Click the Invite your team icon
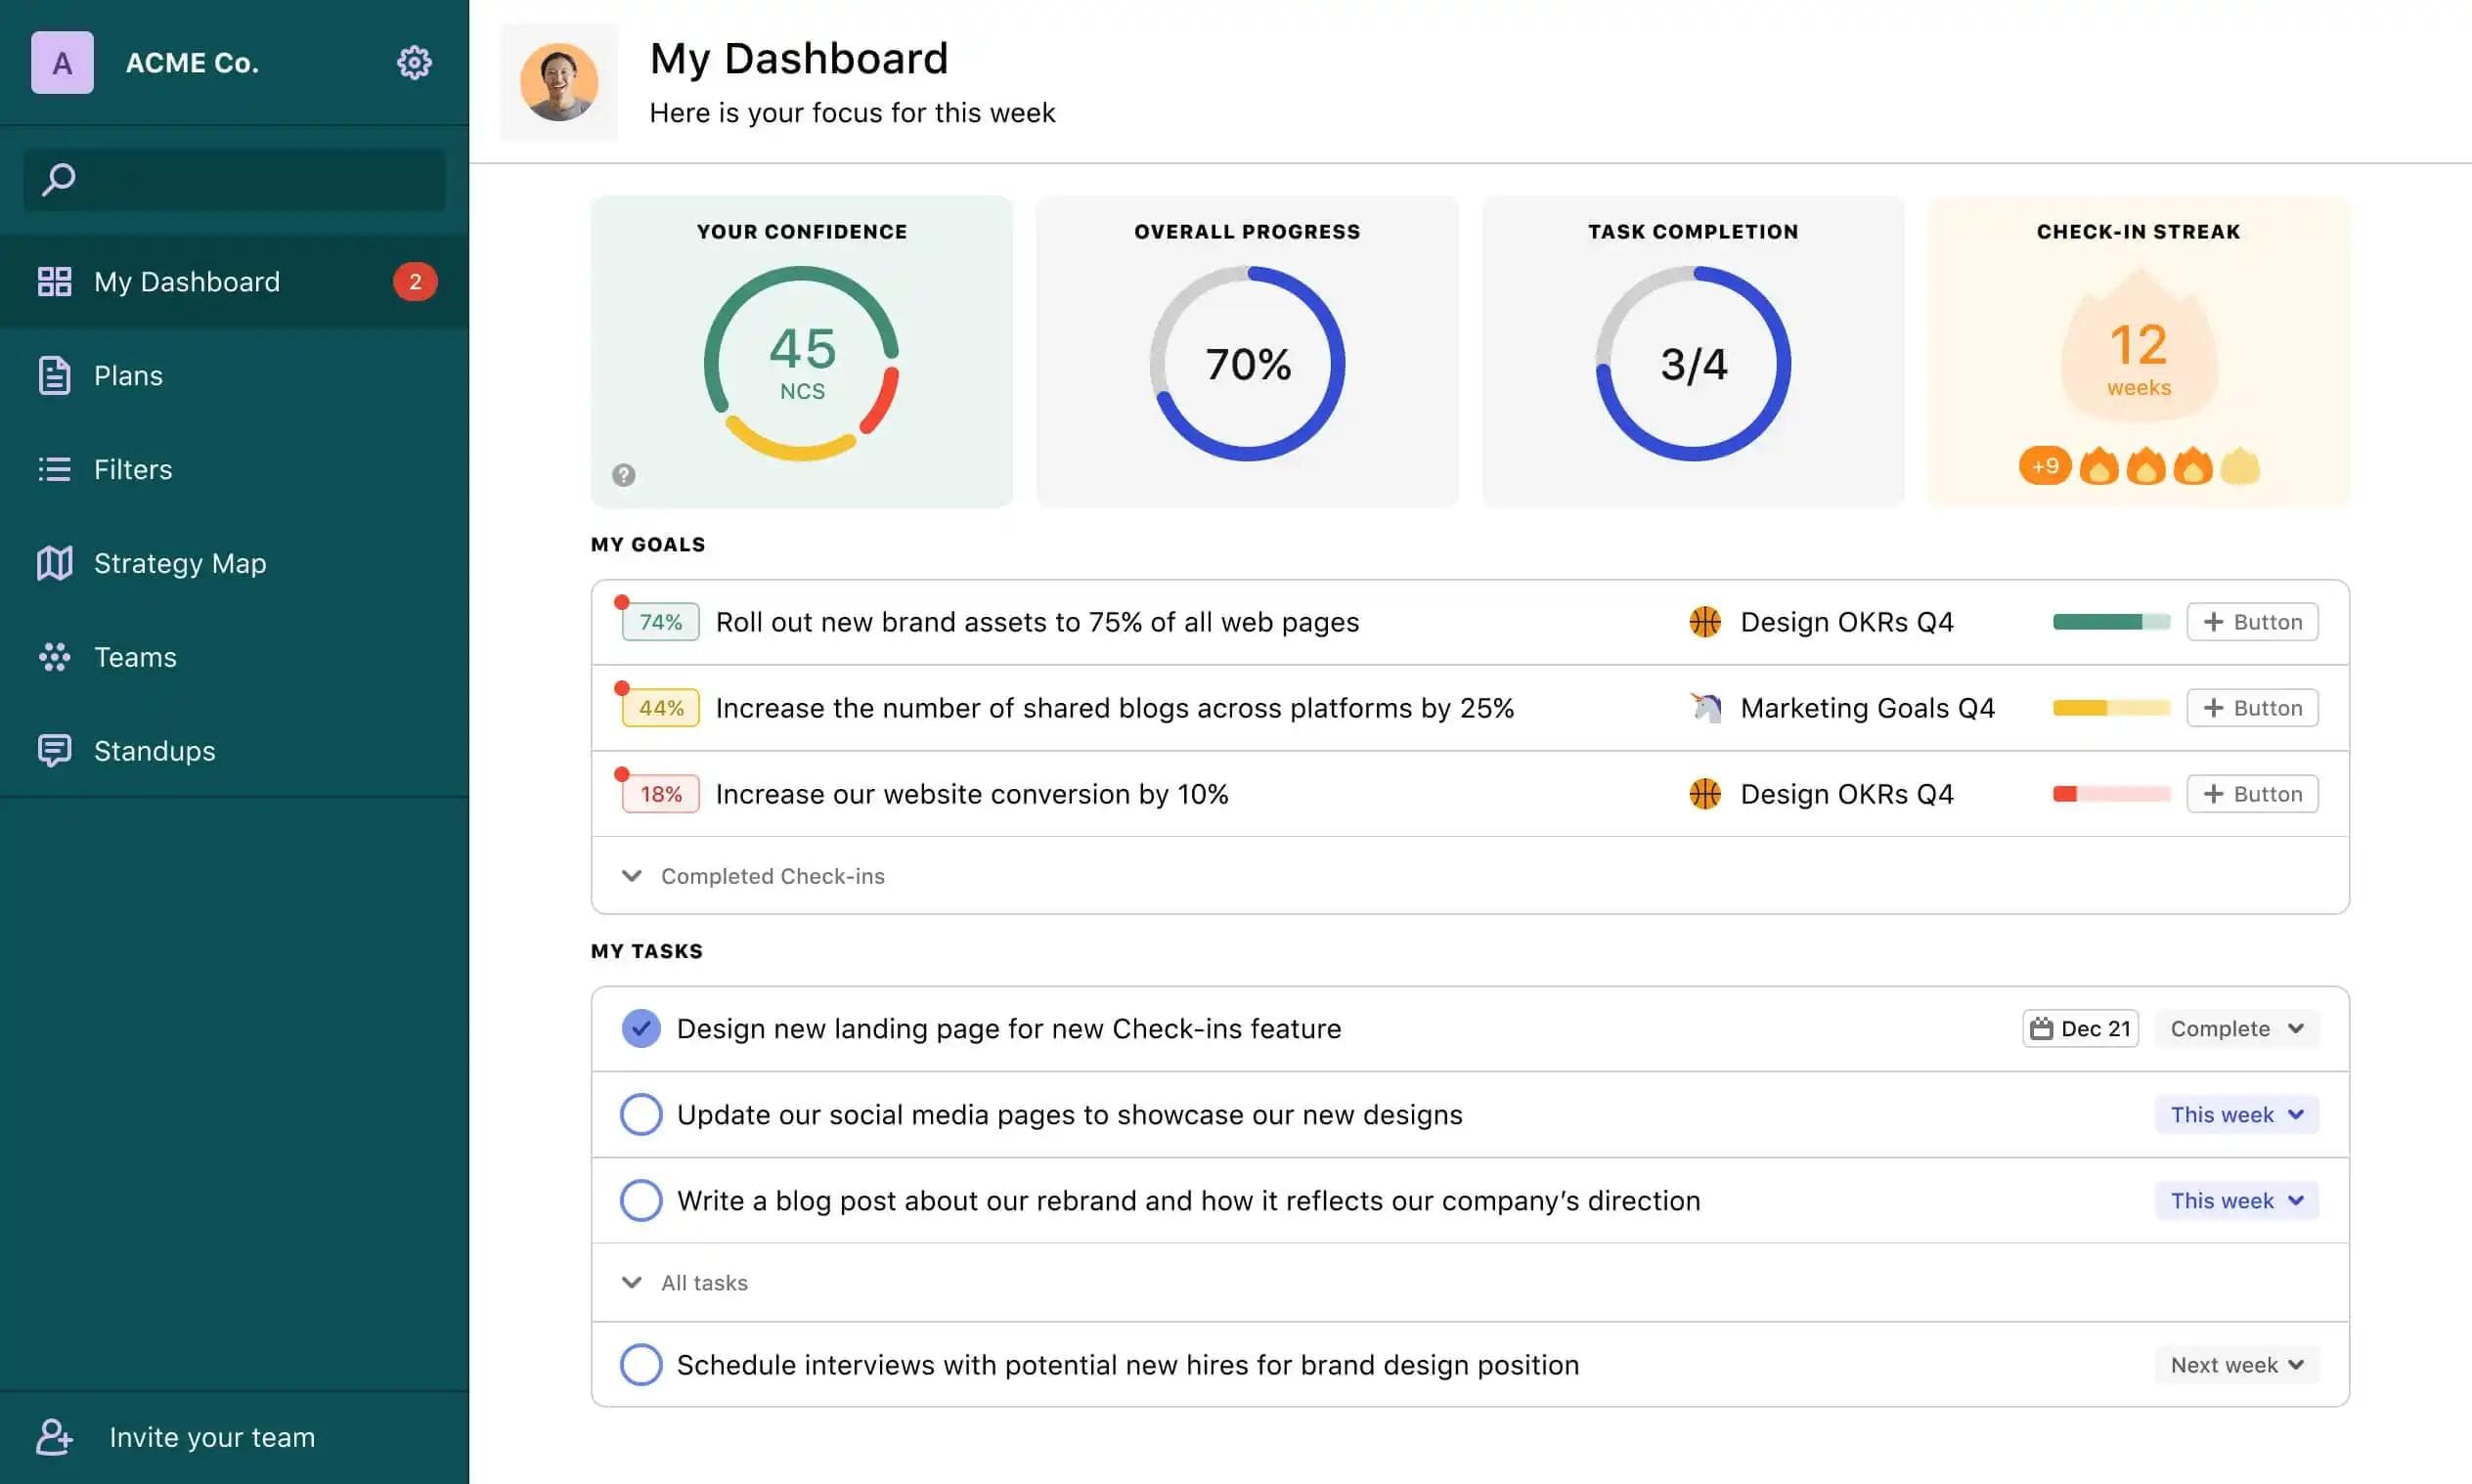 pos(54,1437)
